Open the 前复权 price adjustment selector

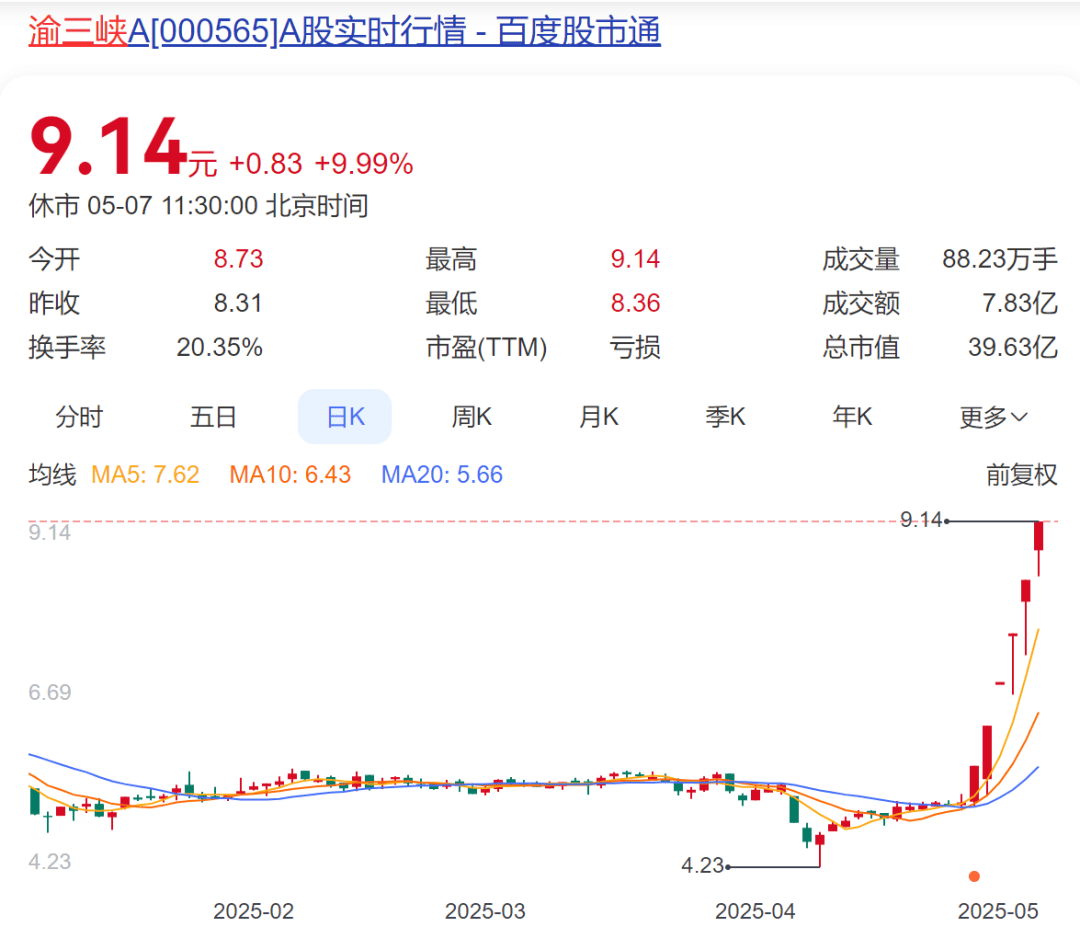tap(1022, 475)
